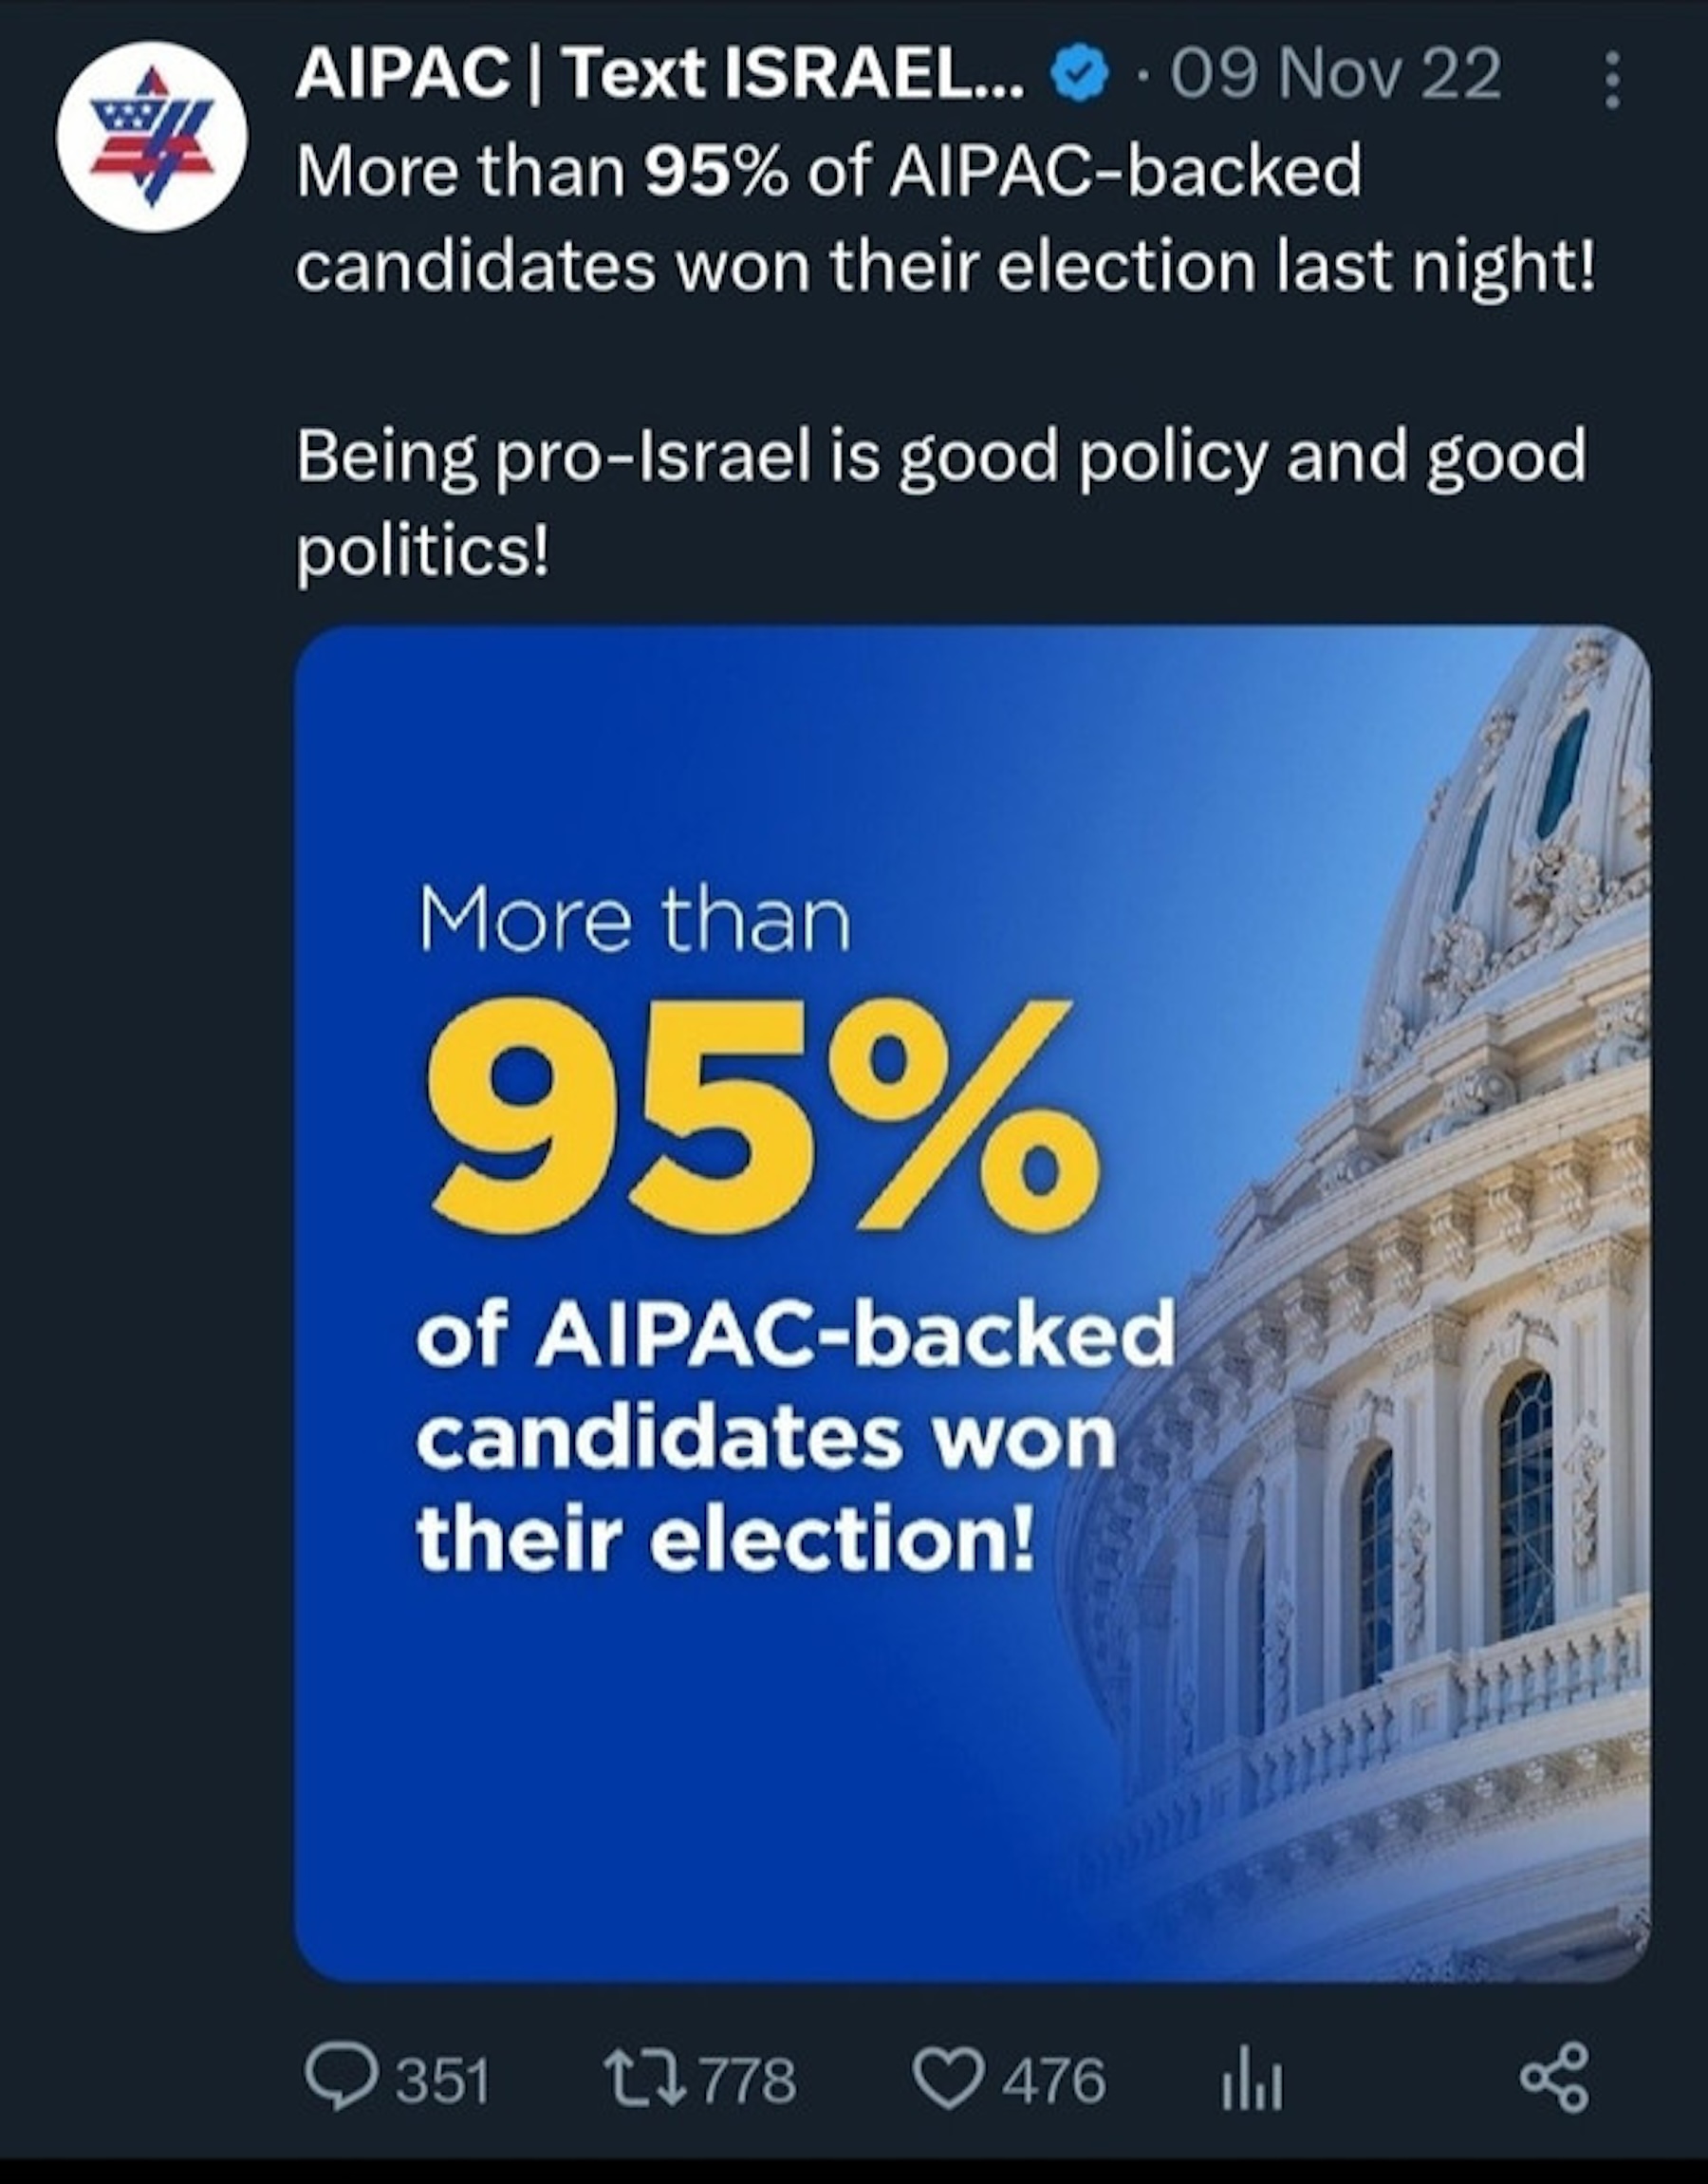Tap the share icon
The height and width of the screenshot is (2184, 1708).
(1554, 2080)
